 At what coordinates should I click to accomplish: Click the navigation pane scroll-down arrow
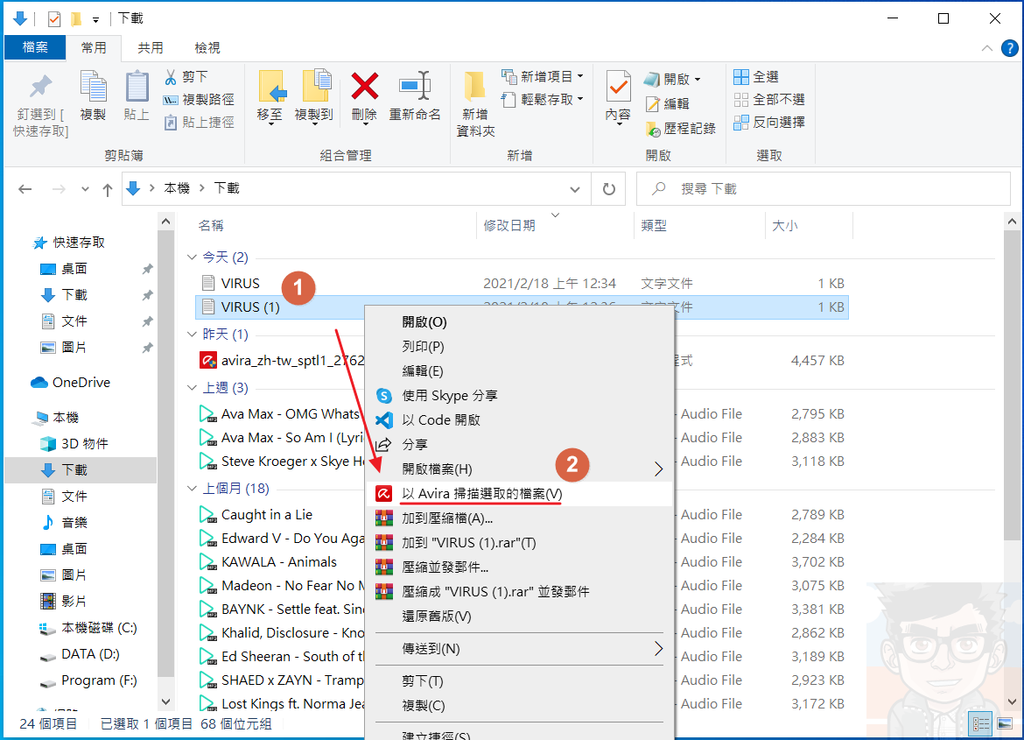166,702
